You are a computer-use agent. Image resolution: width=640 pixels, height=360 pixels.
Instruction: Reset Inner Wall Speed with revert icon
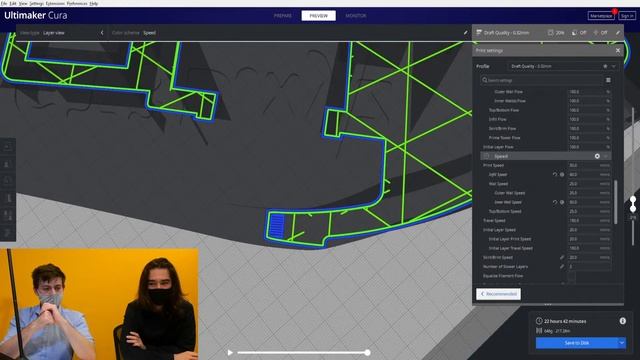coord(555,202)
